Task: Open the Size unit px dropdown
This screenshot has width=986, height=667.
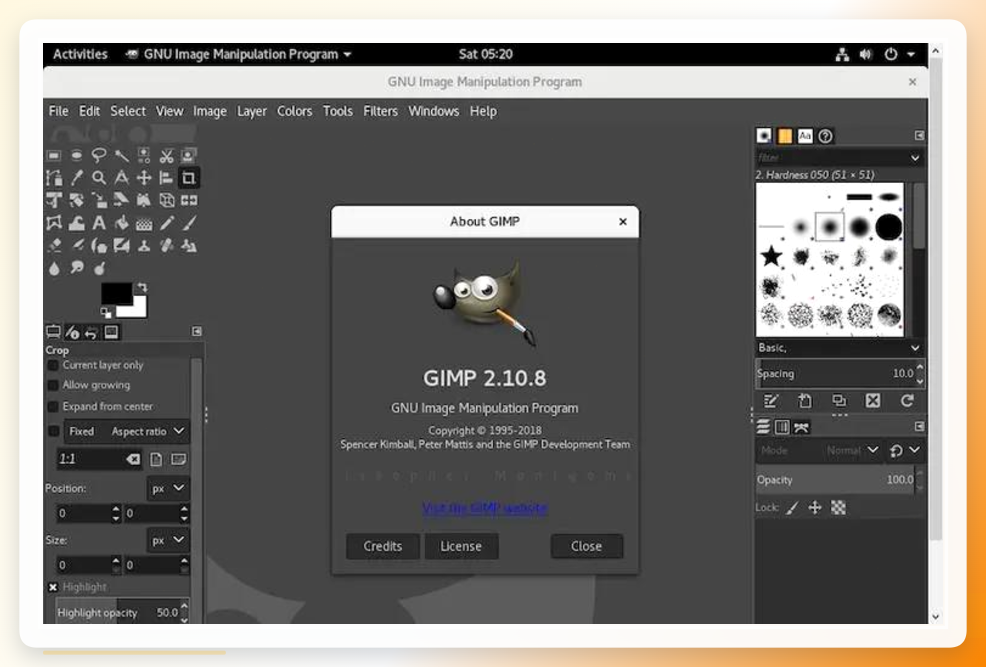Action: [x=168, y=540]
